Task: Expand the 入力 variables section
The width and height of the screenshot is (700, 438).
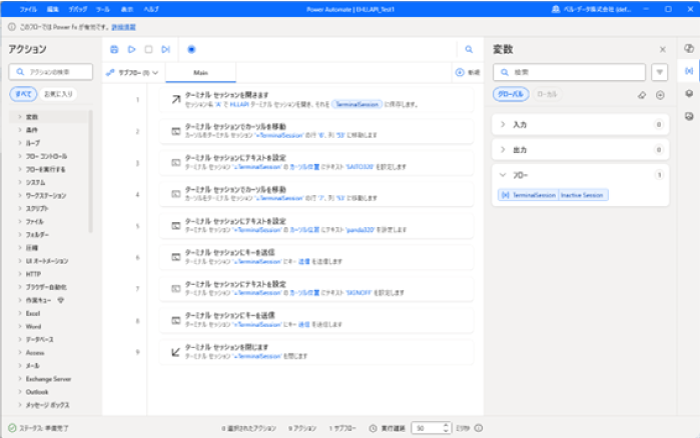Action: click(x=503, y=125)
